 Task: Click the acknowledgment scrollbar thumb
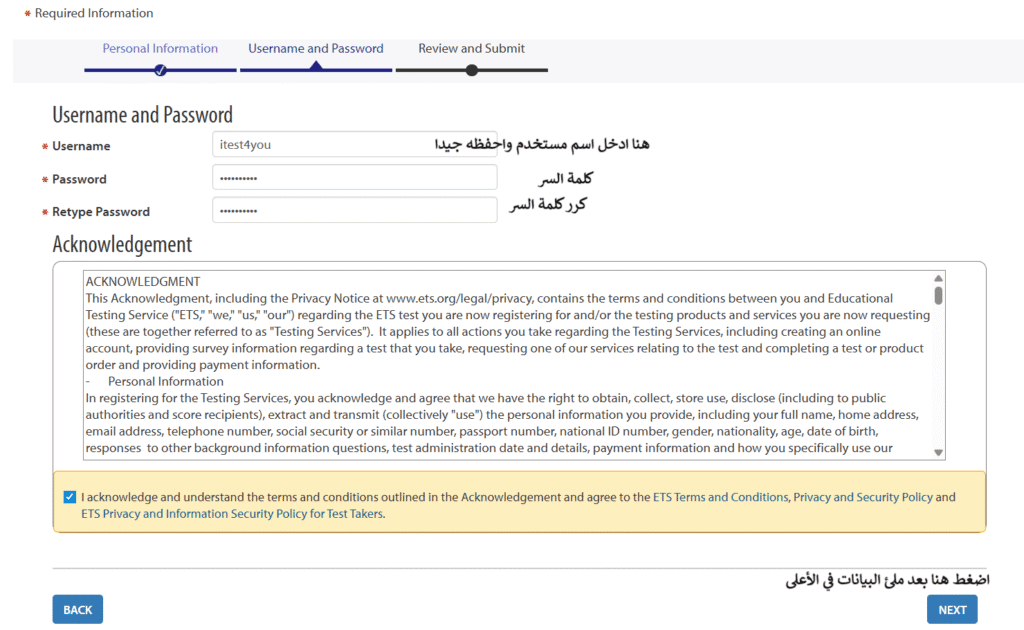(x=938, y=295)
